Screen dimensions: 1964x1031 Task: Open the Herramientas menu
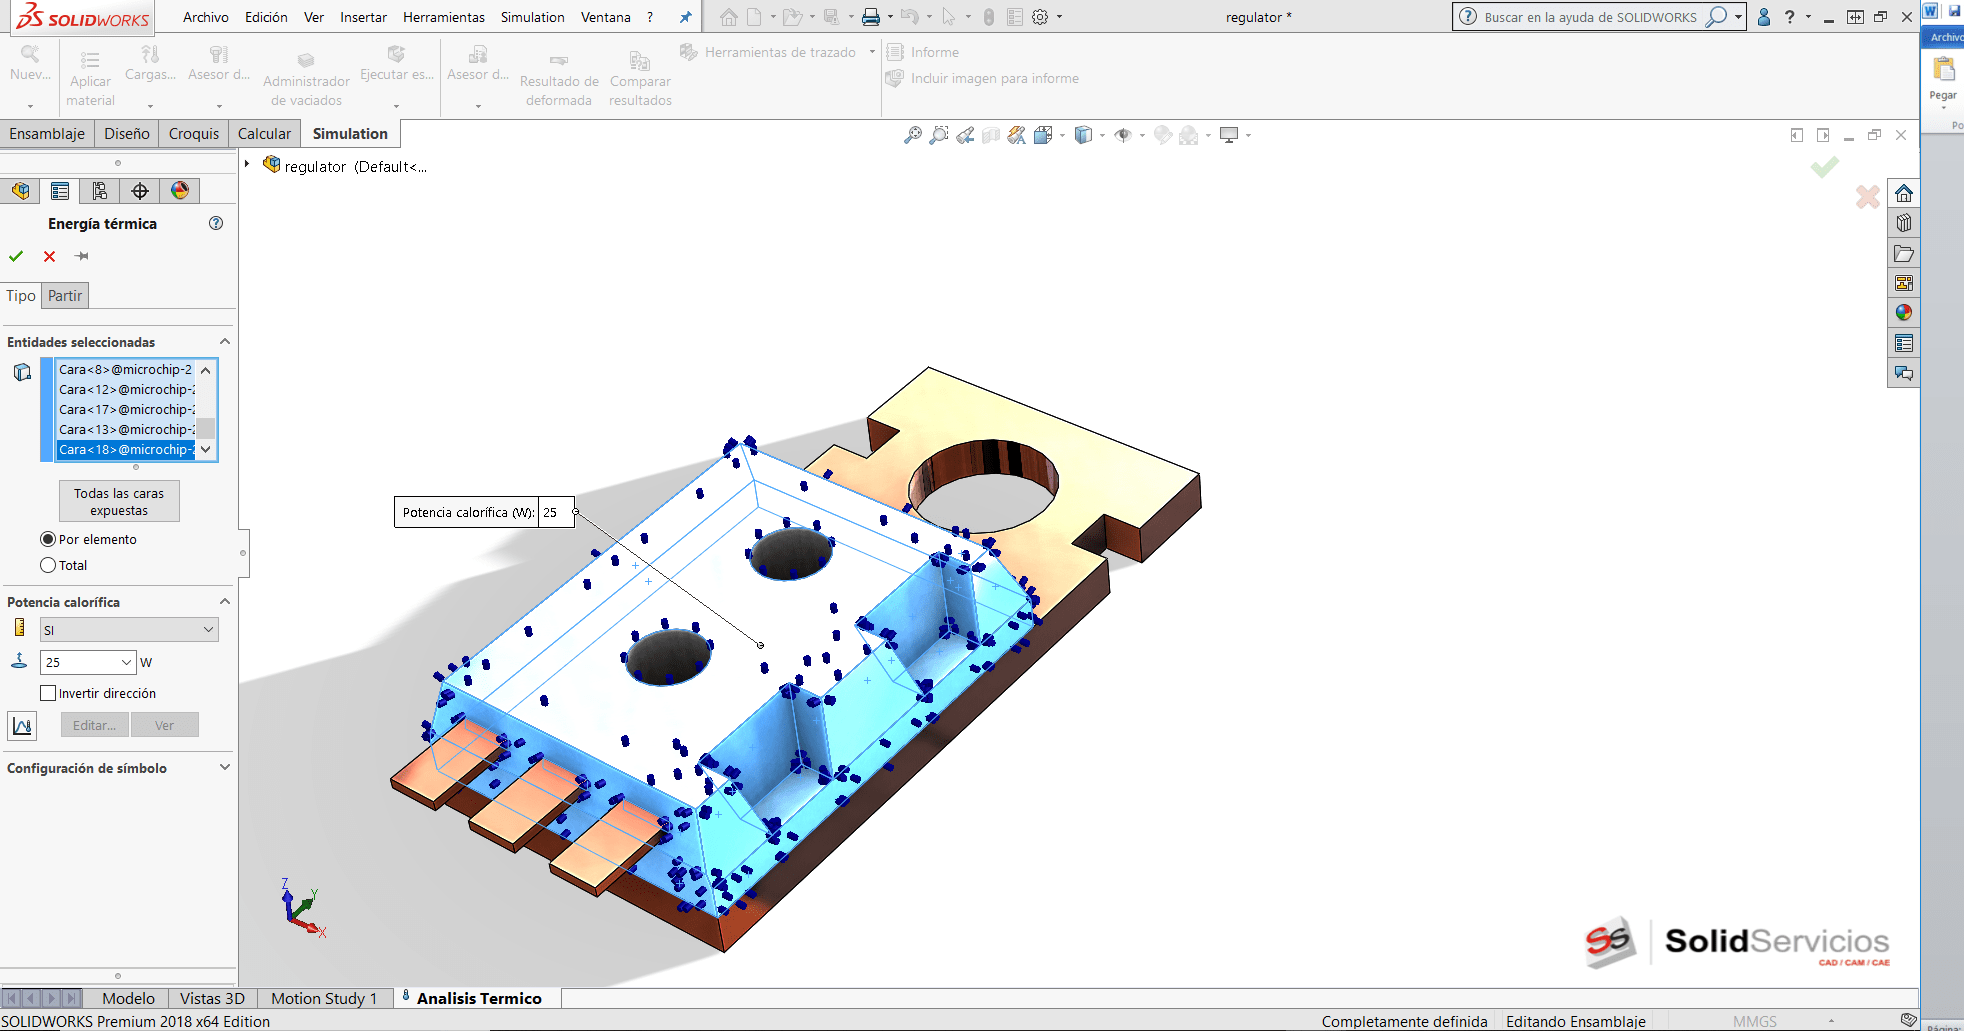pos(443,16)
